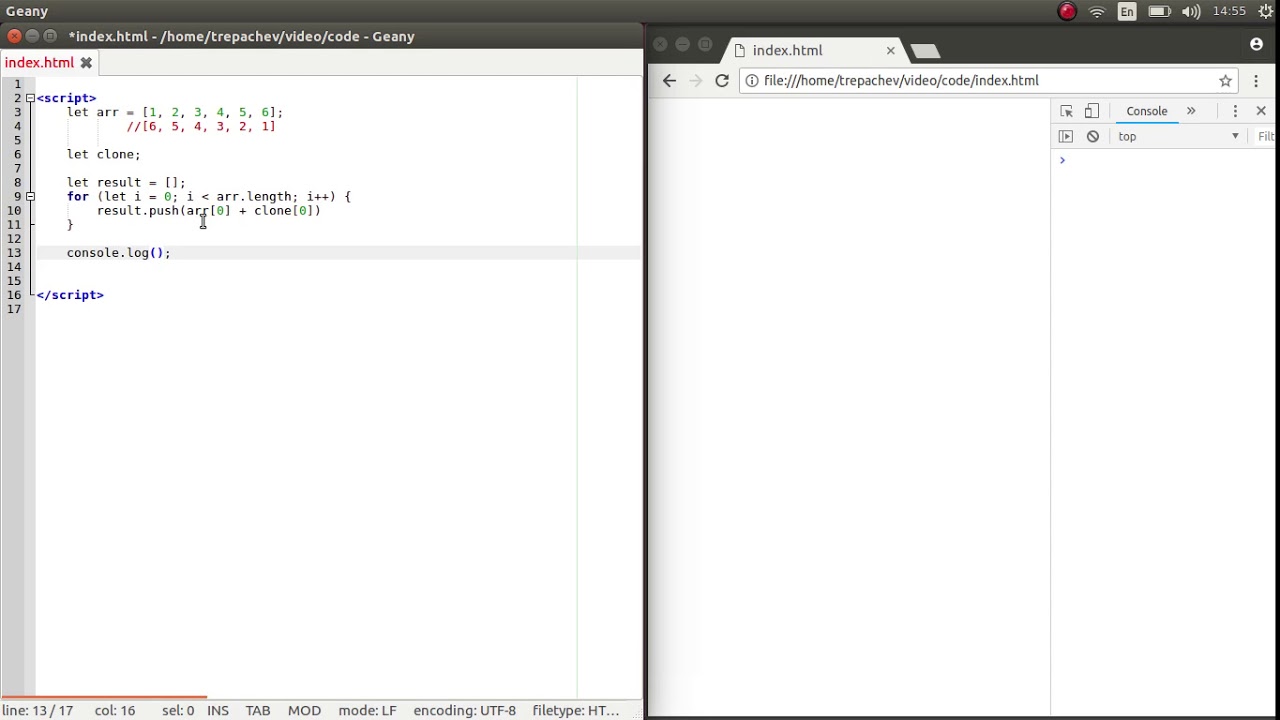1280x720 pixels.
Task: Click the let result = []; line
Action: click(126, 182)
